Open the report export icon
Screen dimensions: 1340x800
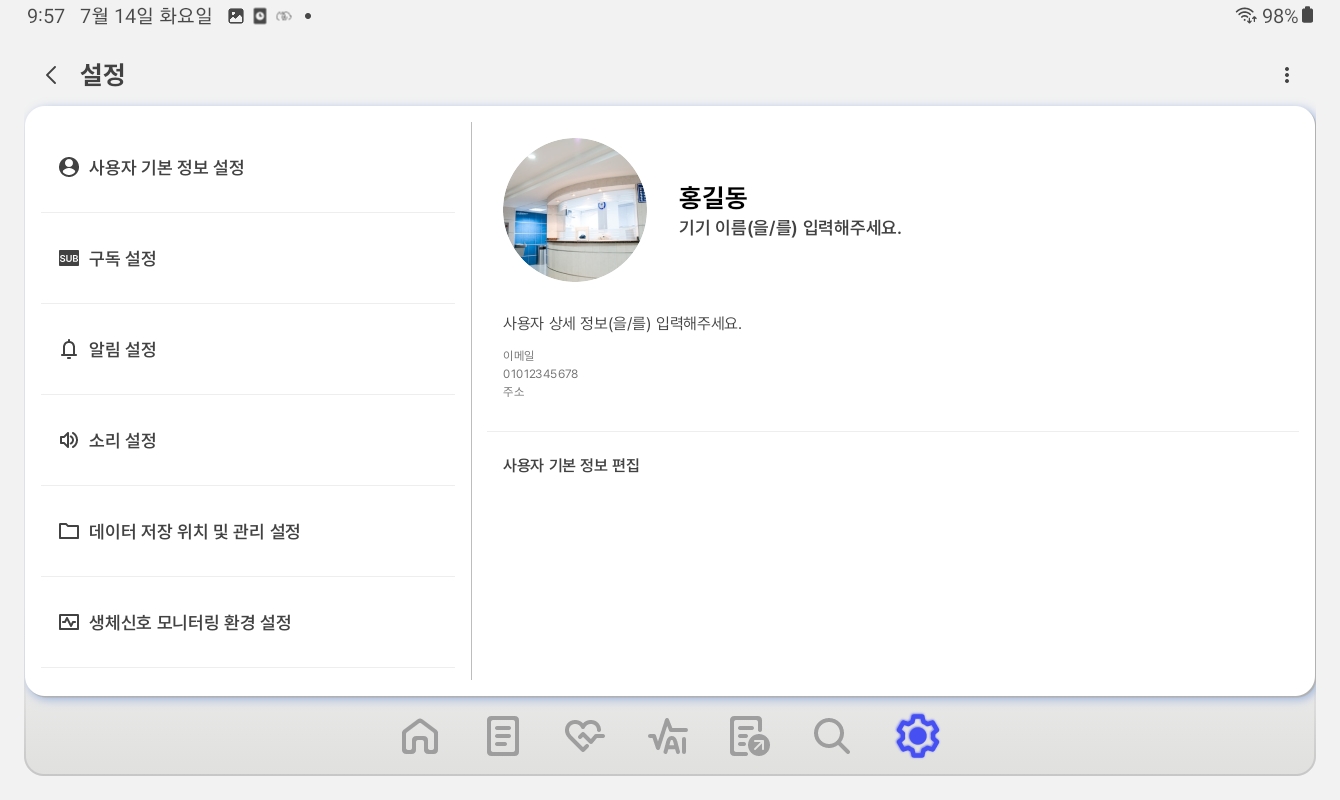pos(750,737)
